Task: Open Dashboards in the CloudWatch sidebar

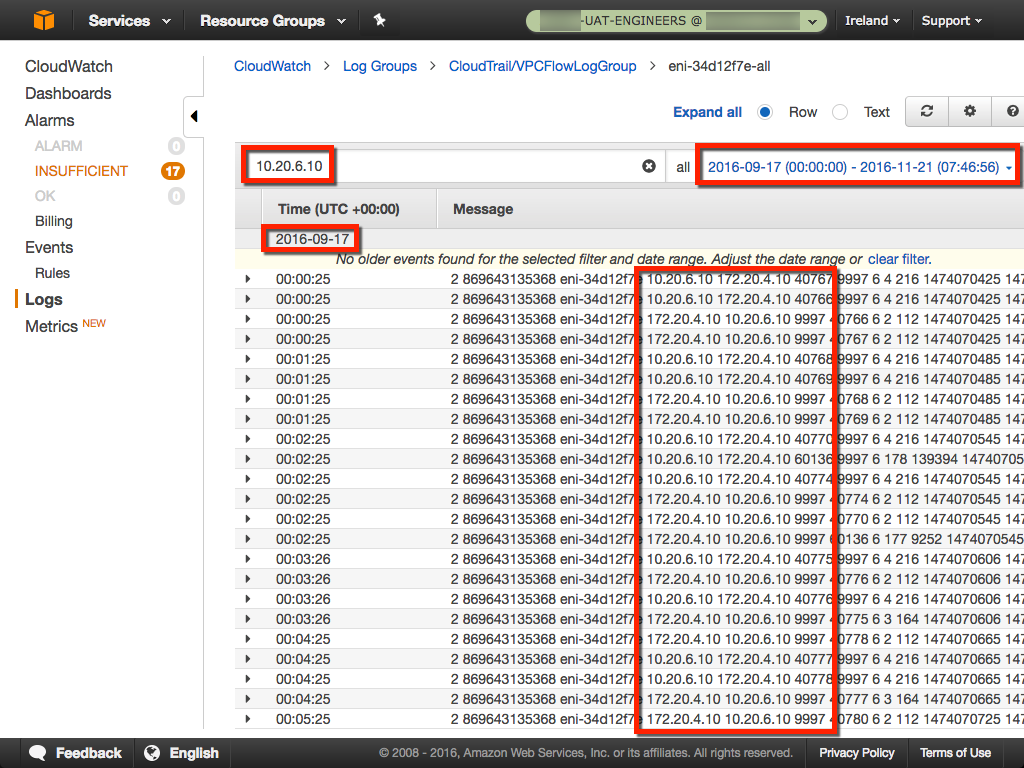Action: point(68,93)
